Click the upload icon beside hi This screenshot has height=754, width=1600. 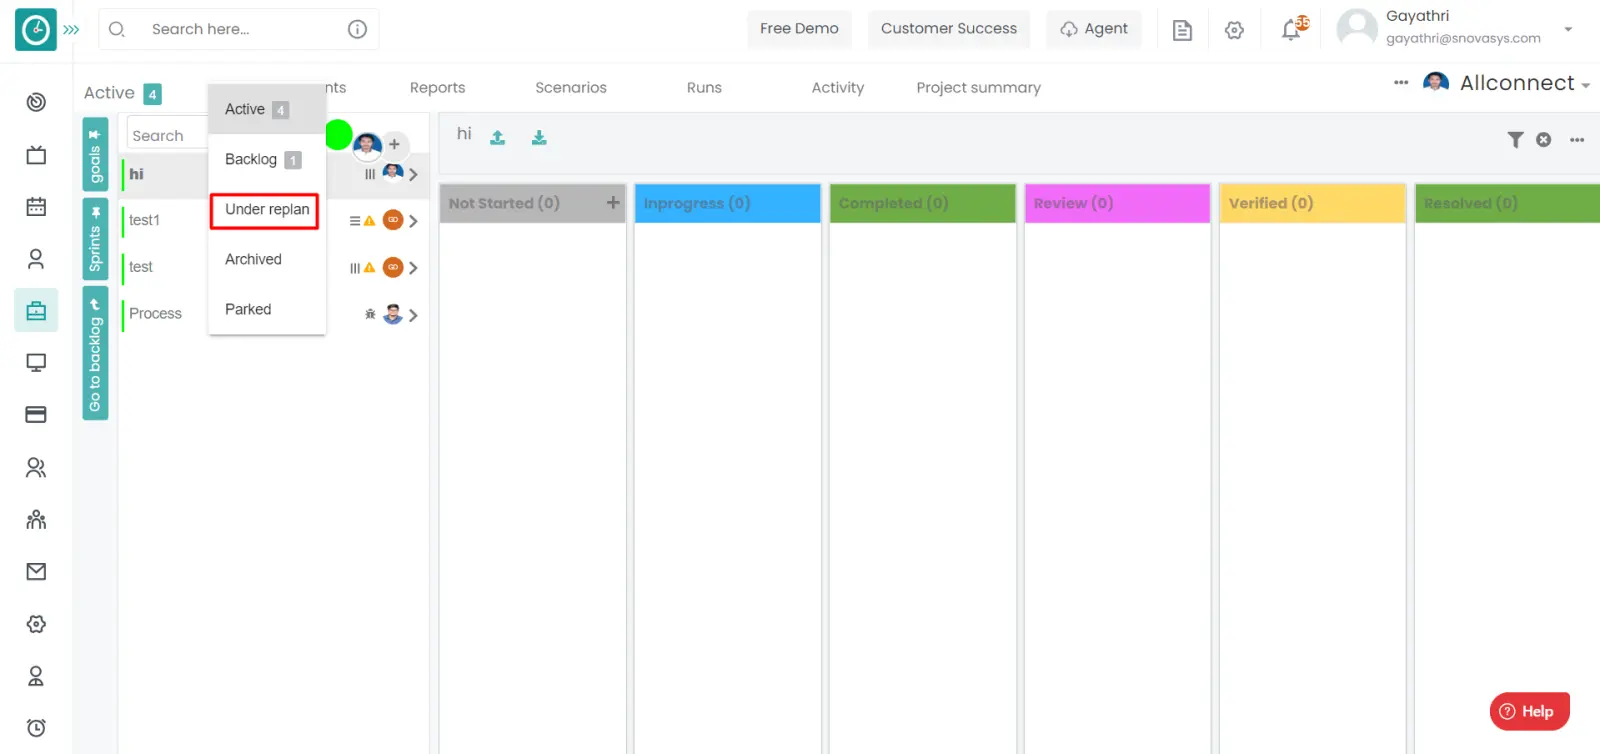(497, 137)
